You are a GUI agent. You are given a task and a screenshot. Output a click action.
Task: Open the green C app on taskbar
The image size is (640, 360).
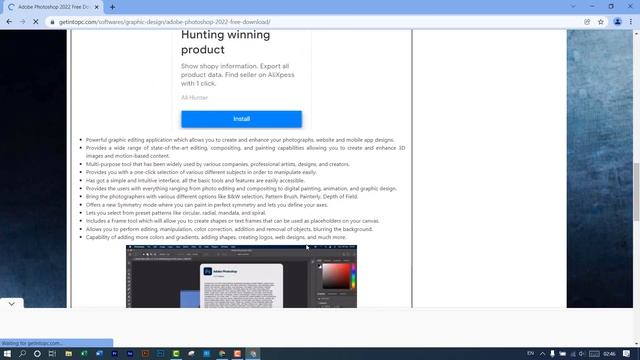click(176, 353)
